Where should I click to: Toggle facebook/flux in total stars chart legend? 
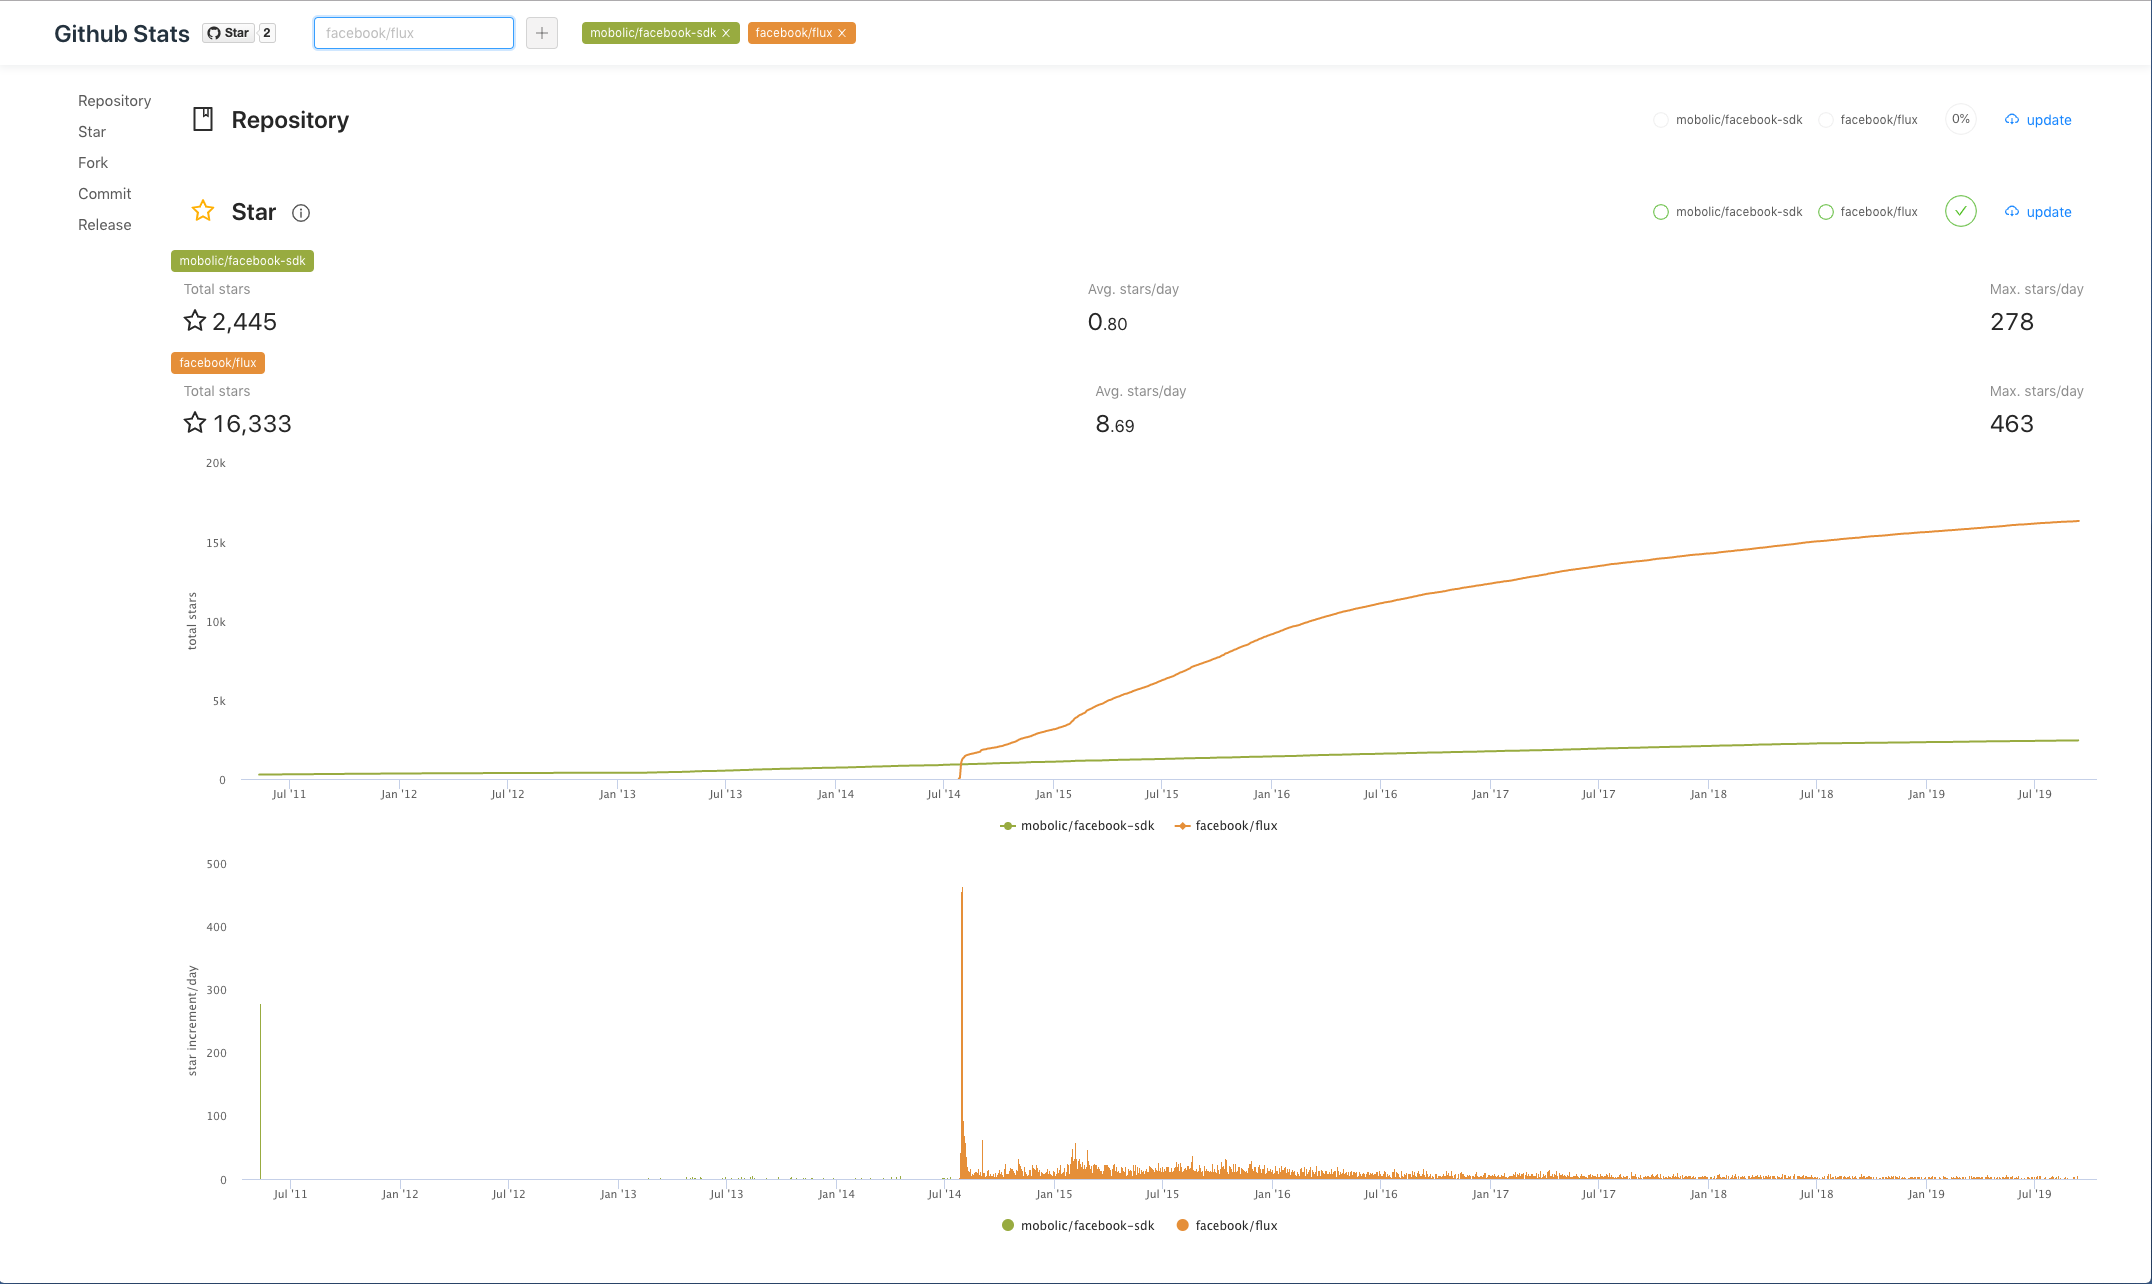(x=1227, y=826)
